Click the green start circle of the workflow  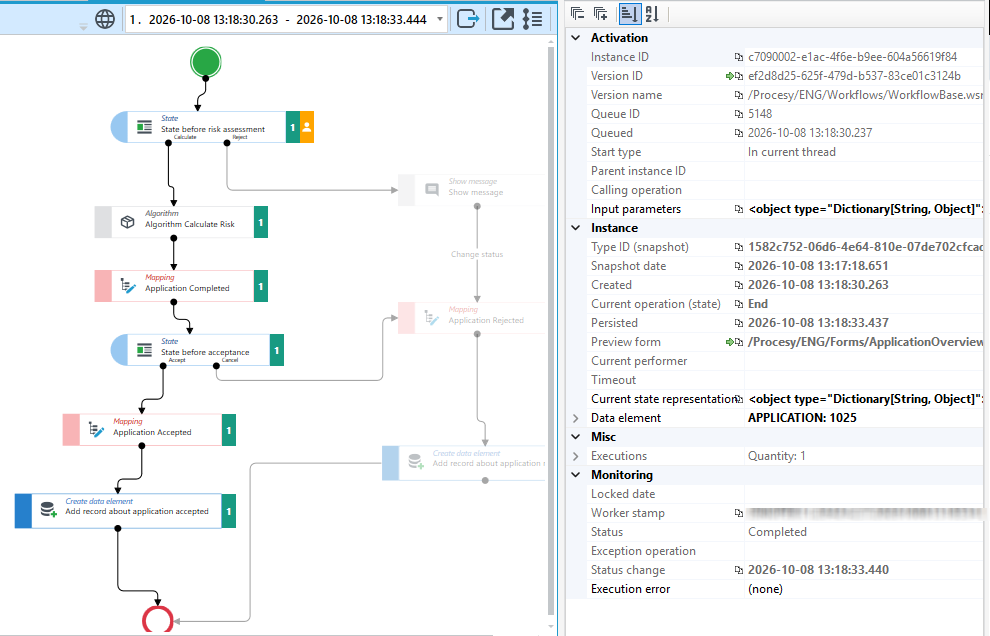[x=206, y=63]
